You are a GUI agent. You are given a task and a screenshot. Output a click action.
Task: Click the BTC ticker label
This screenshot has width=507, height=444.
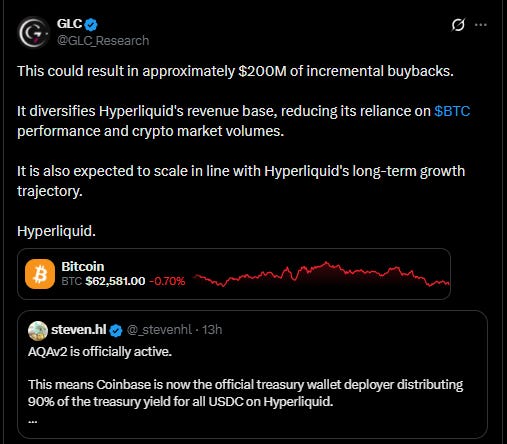click(72, 281)
